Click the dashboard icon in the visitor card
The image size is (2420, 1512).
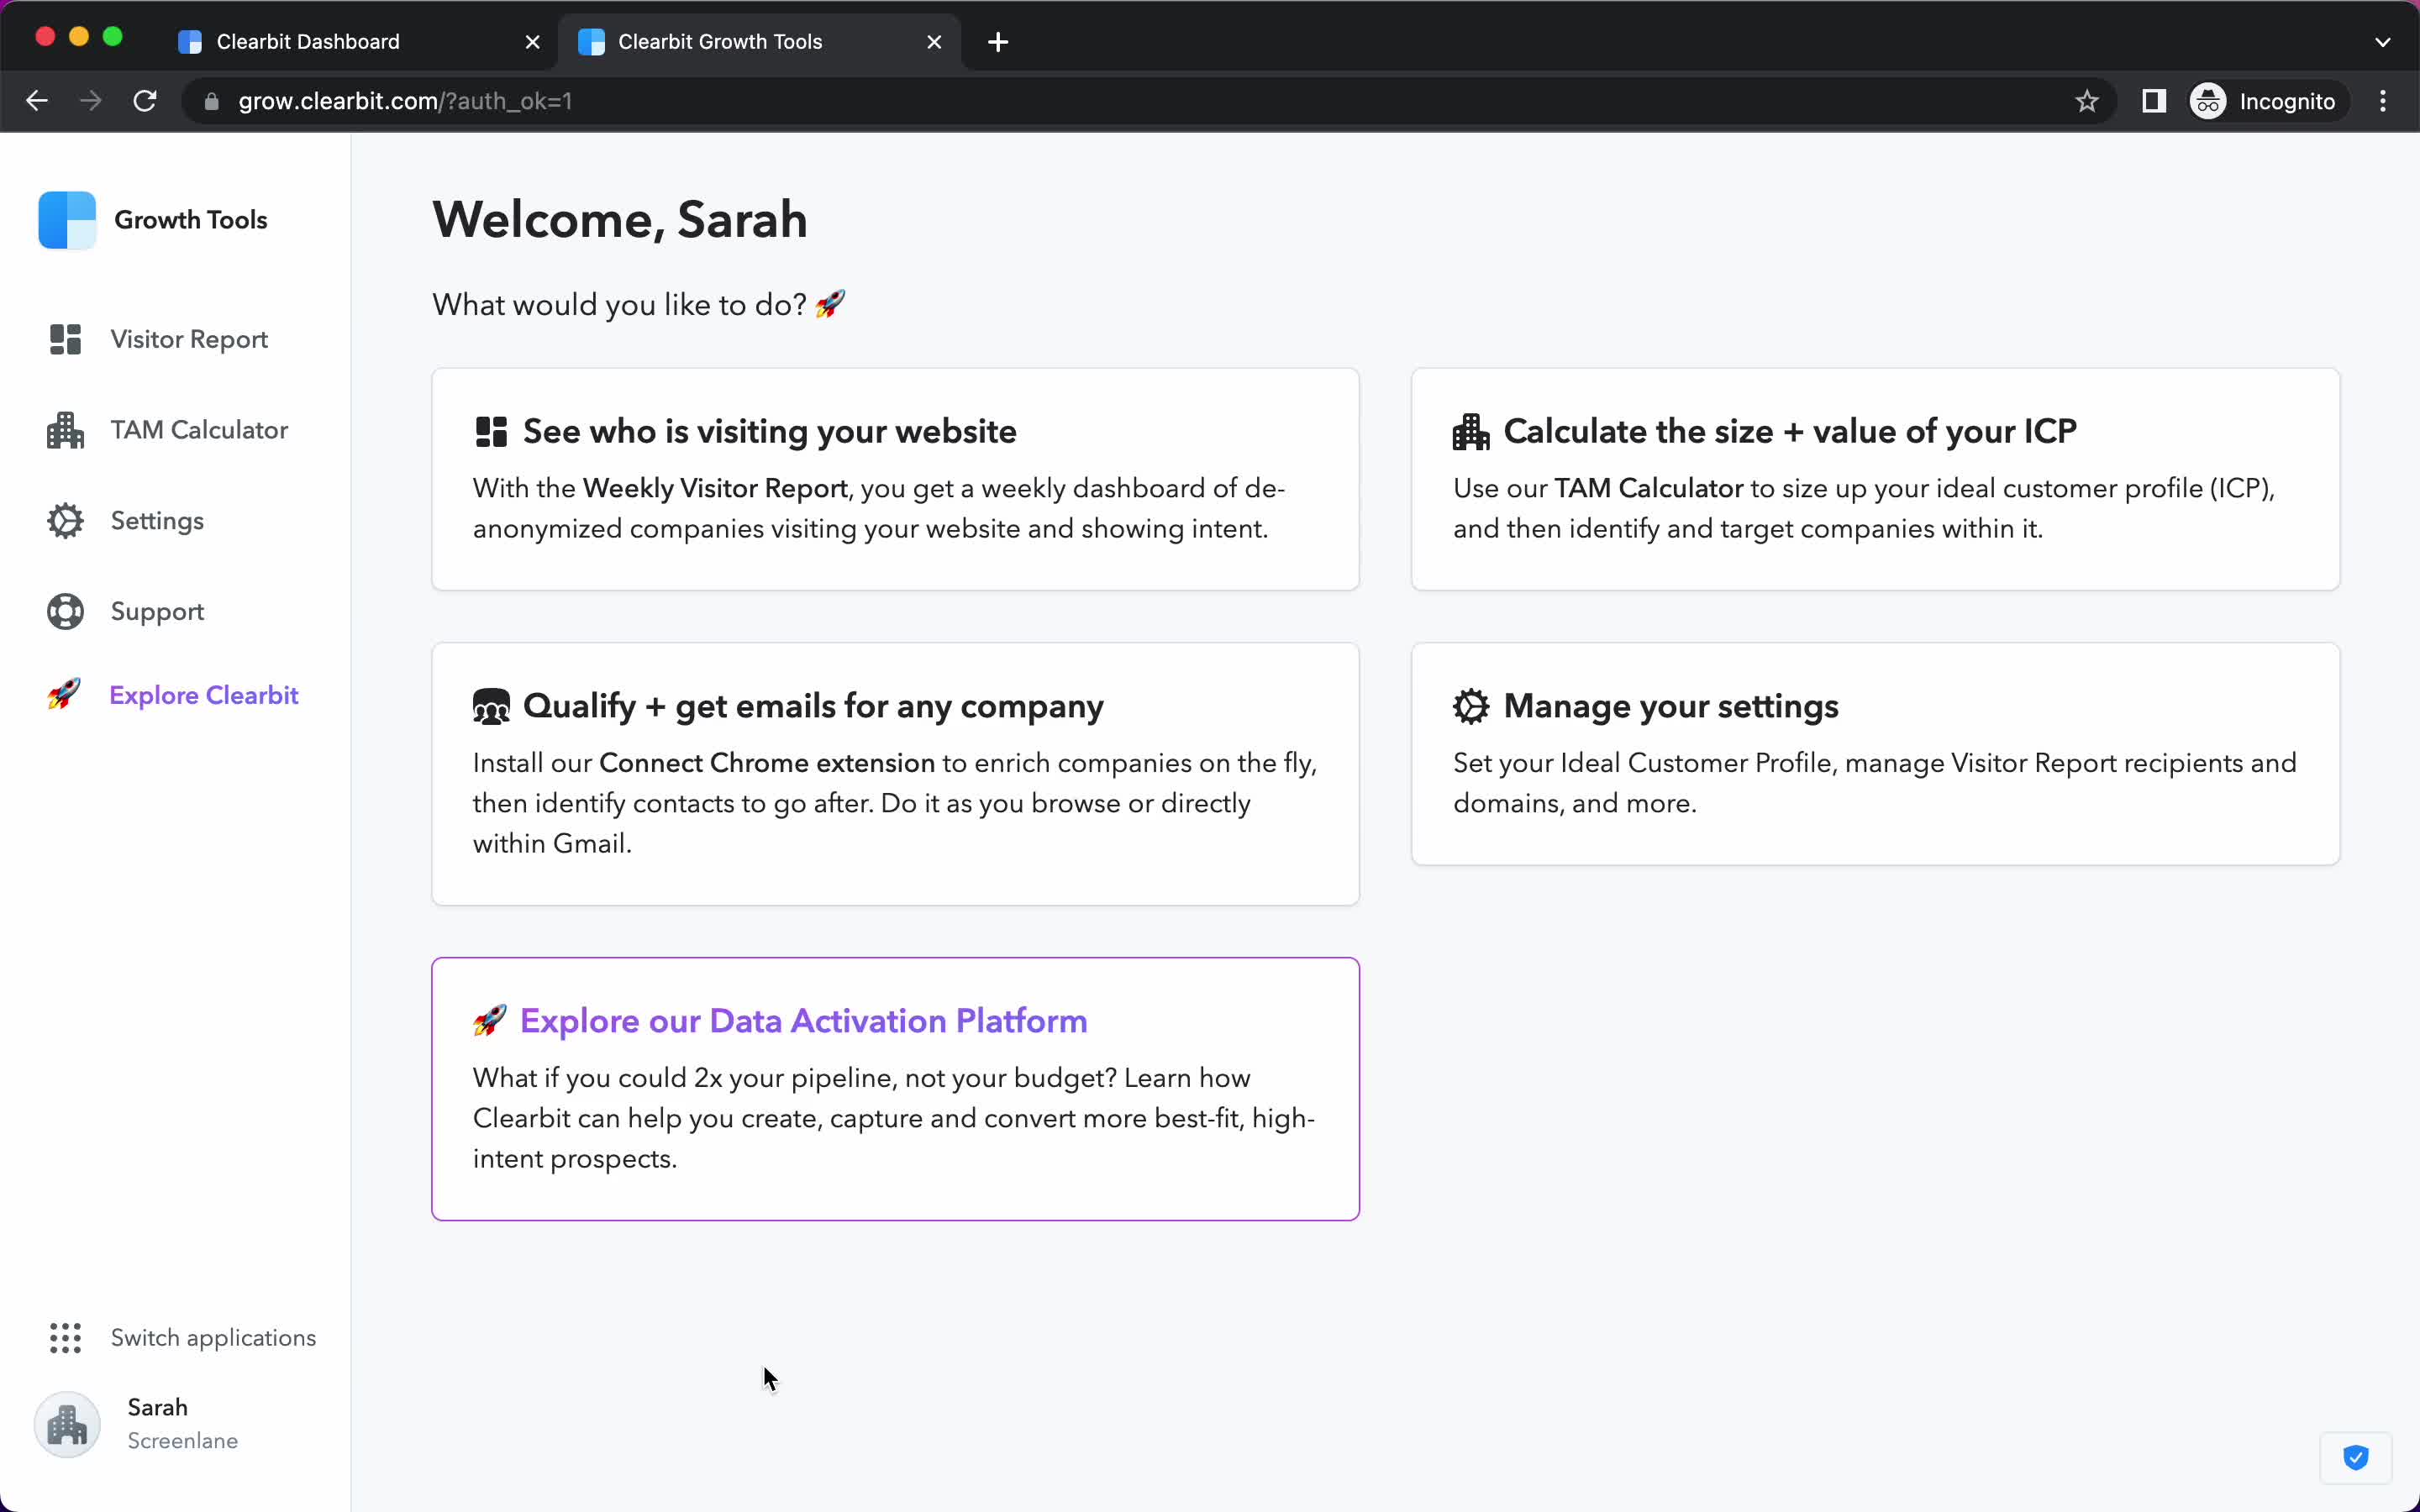pyautogui.click(x=491, y=432)
